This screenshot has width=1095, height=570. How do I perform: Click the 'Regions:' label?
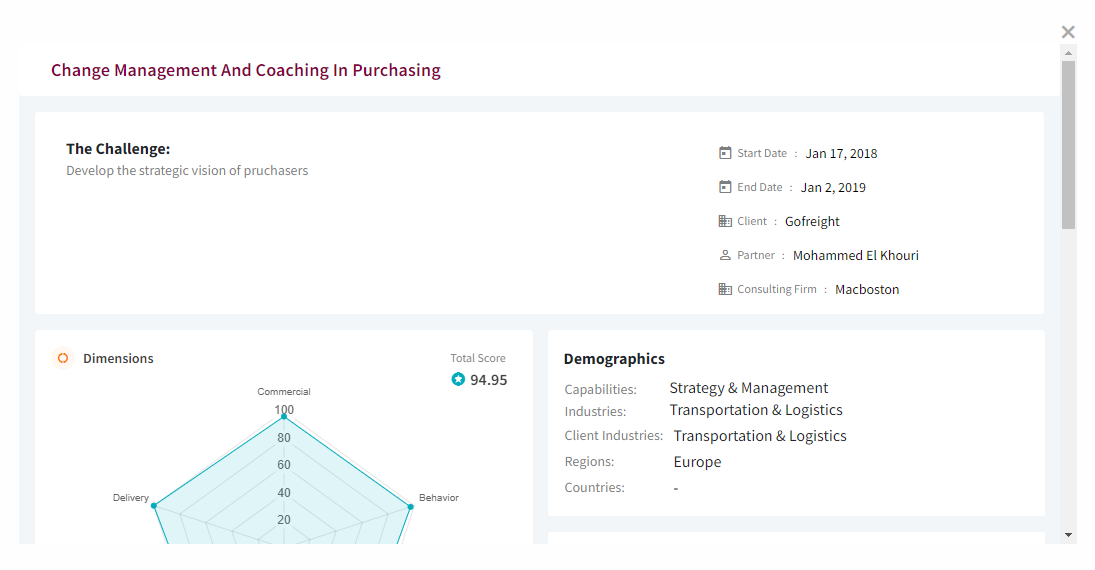tap(589, 462)
